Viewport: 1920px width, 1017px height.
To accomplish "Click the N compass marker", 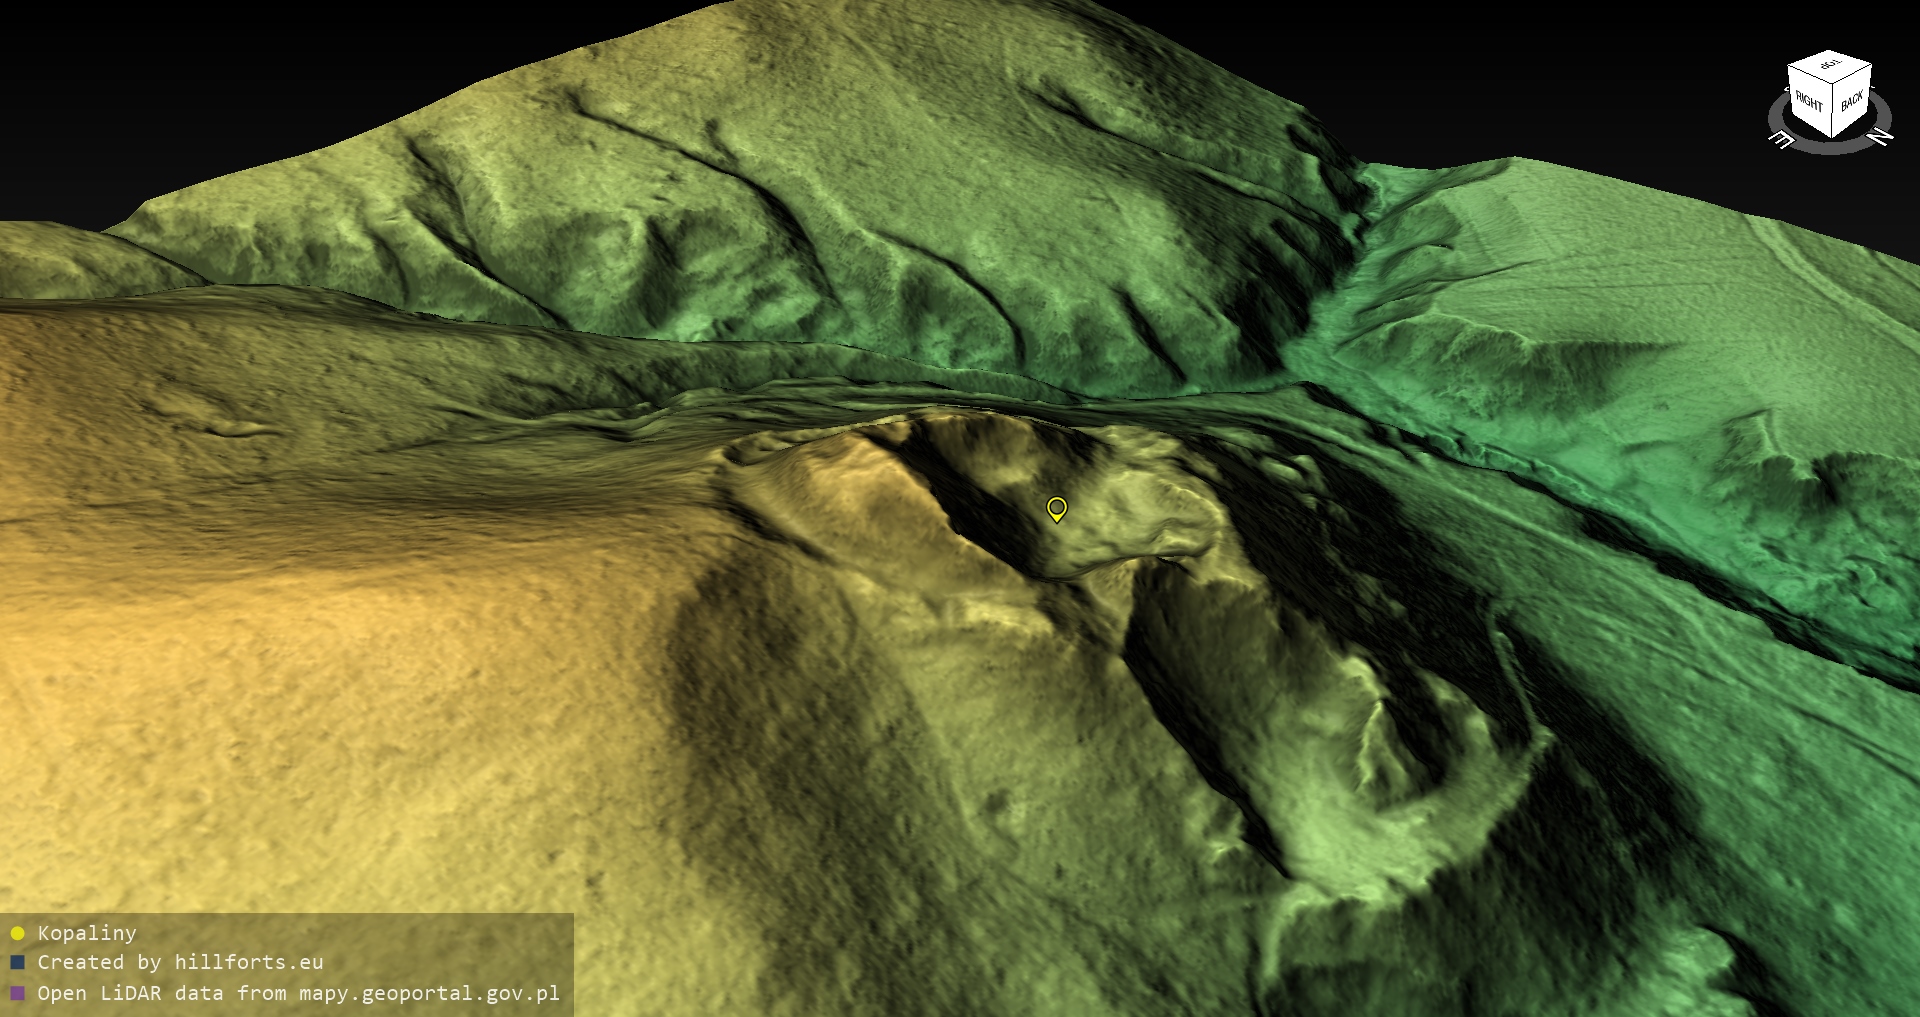I will (x=1880, y=137).
